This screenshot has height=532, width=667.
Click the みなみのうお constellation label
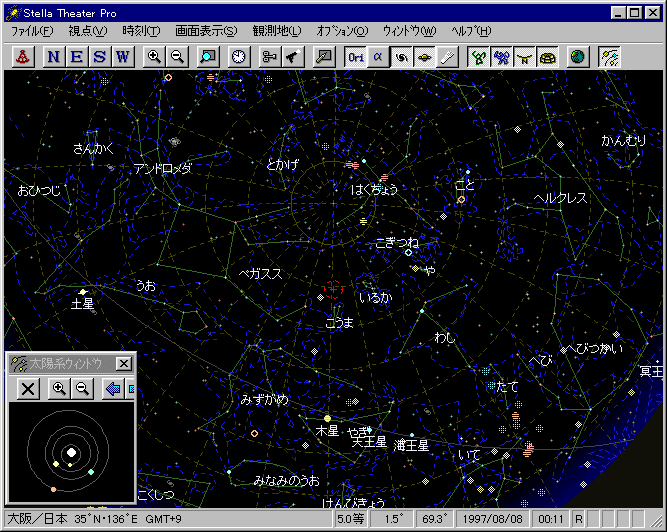(x=286, y=481)
